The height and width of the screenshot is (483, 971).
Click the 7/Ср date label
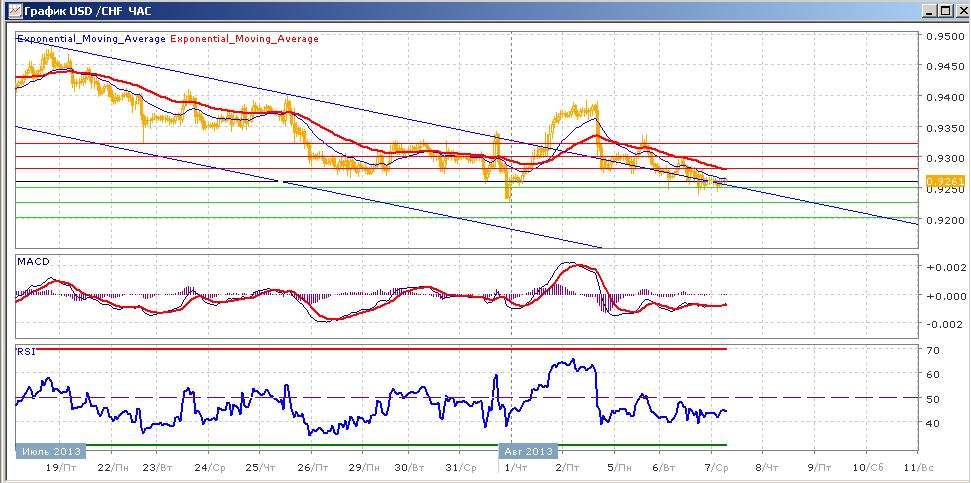tap(716, 466)
